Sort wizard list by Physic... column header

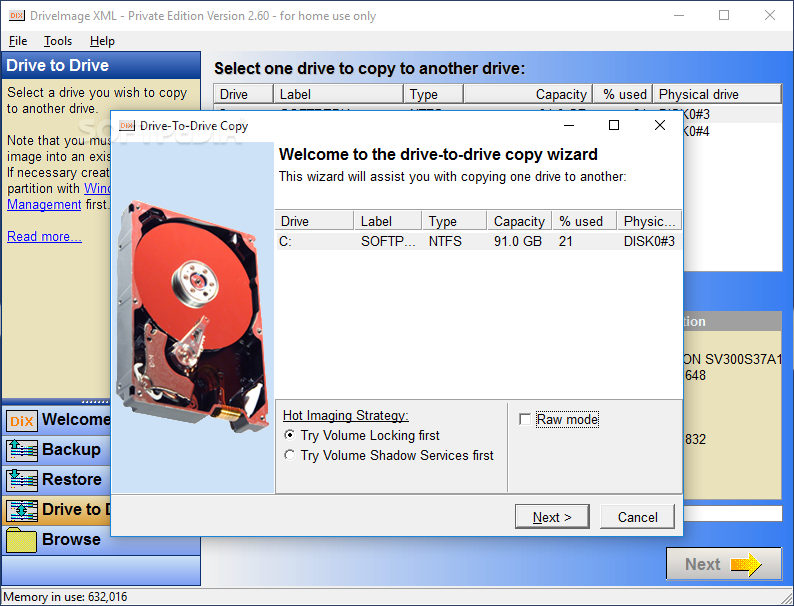[649, 221]
